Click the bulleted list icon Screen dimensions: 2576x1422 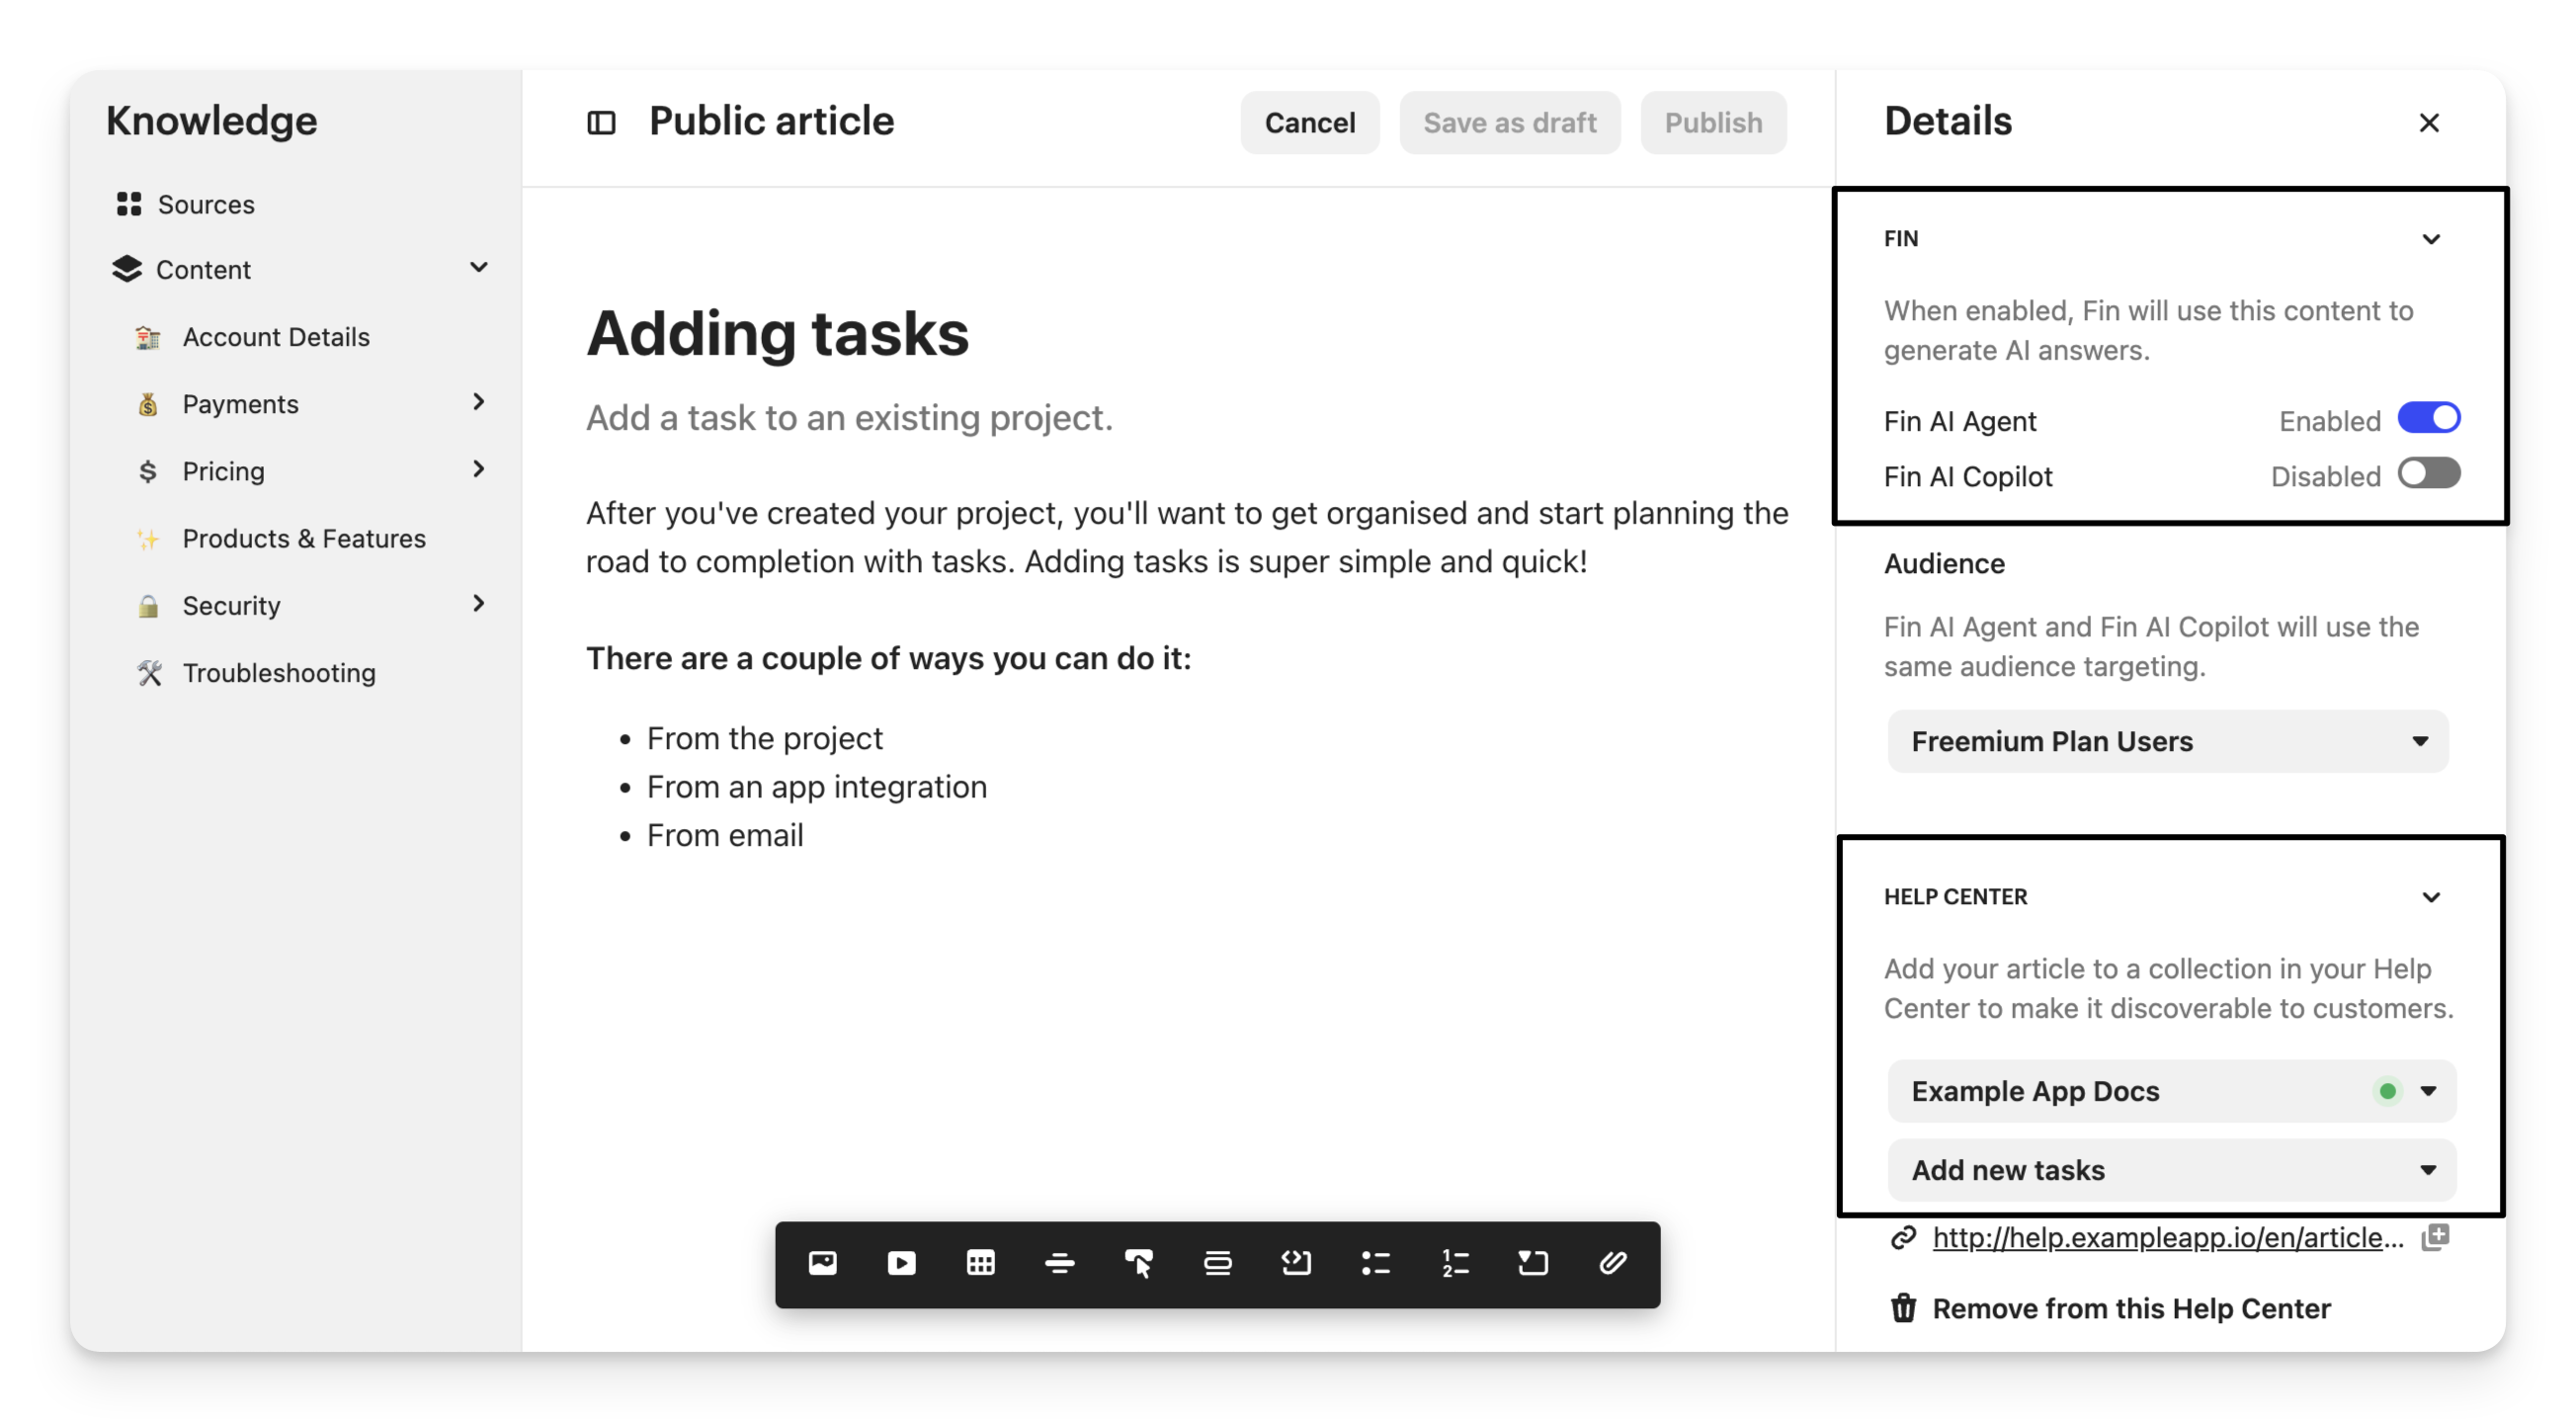1375,1263
